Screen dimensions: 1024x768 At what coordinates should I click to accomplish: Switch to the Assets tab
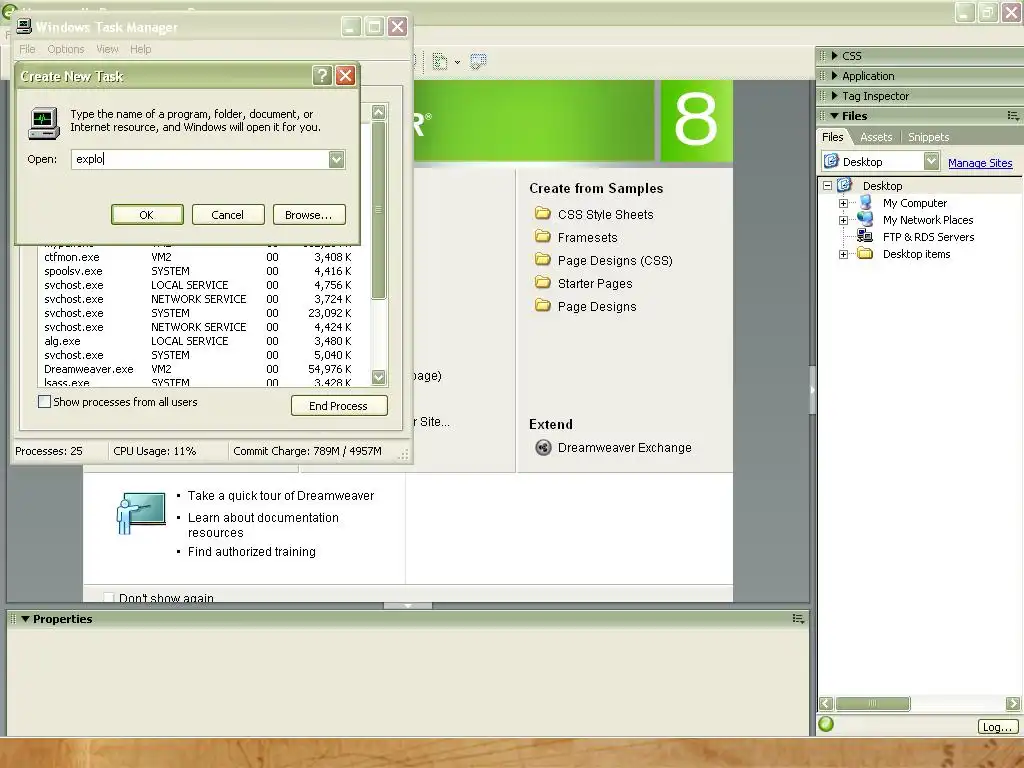coord(876,137)
